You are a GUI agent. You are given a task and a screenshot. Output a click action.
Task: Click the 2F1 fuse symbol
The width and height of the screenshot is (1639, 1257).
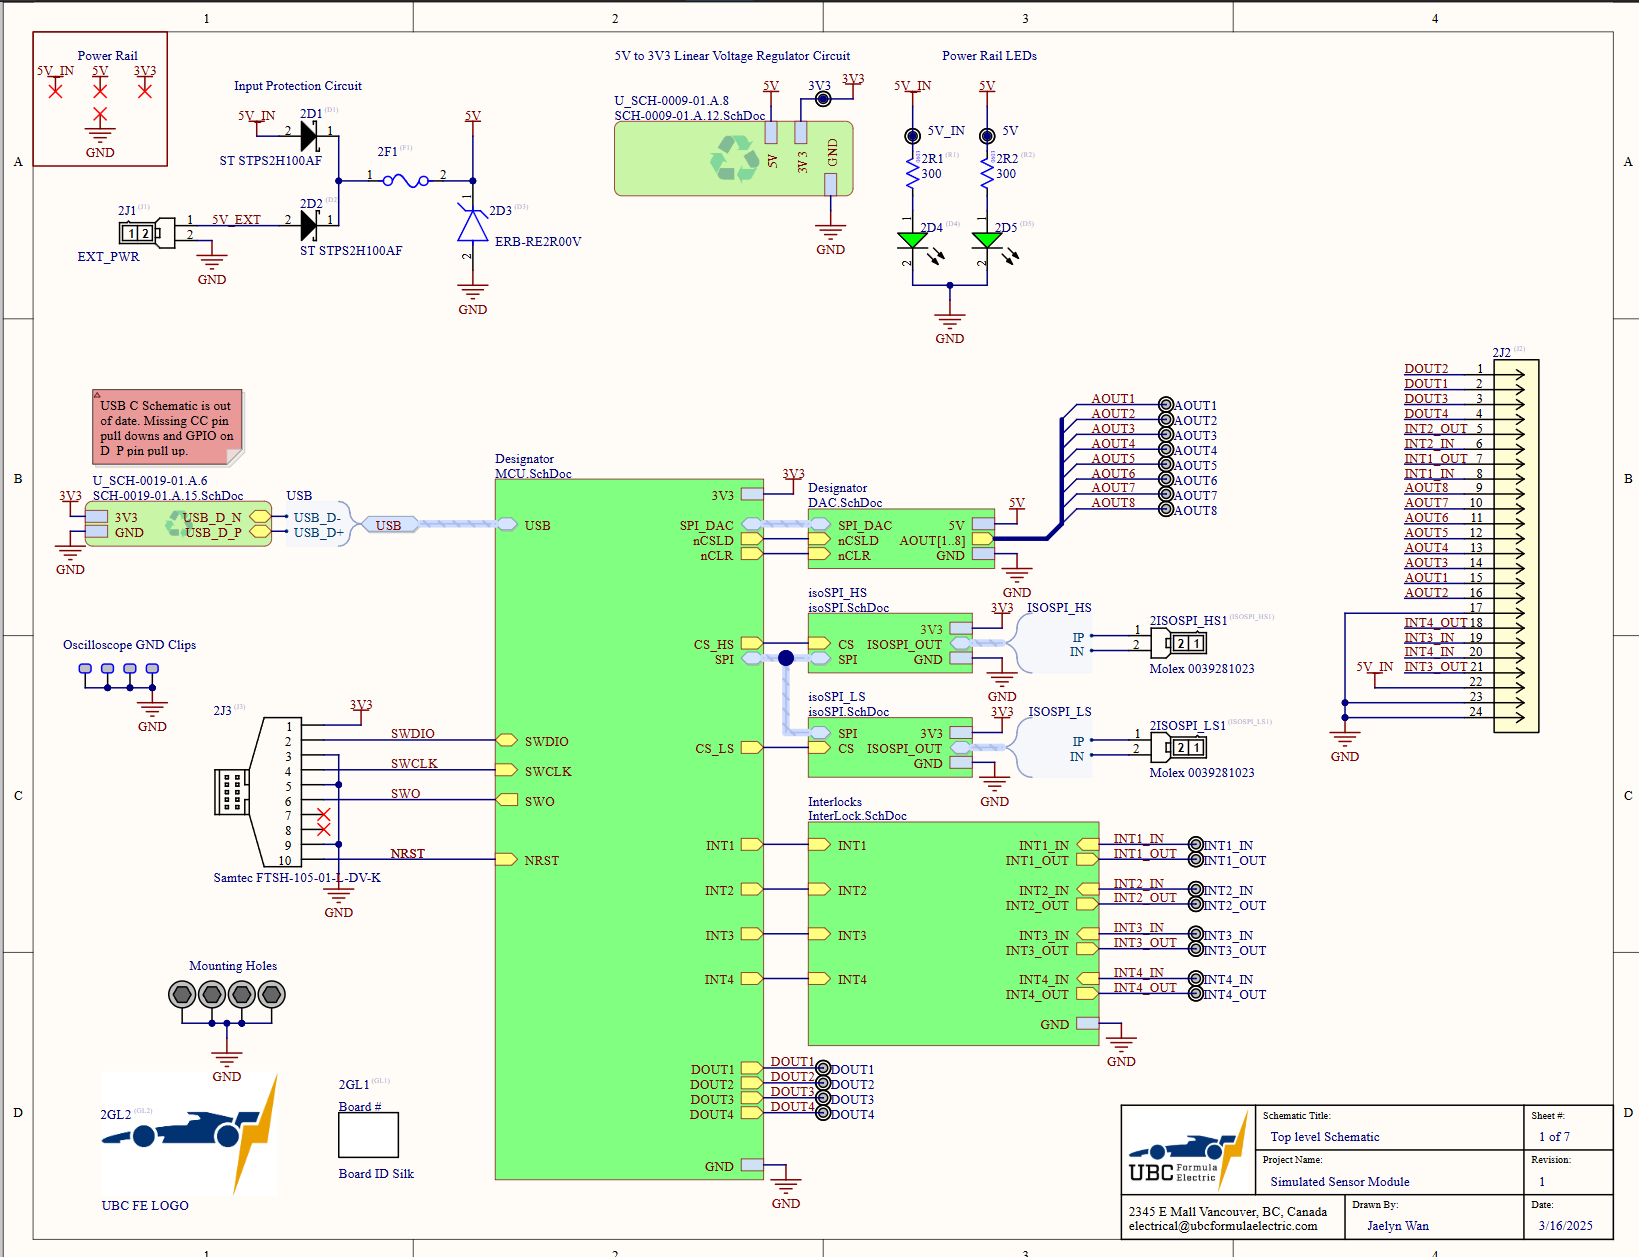click(x=406, y=181)
